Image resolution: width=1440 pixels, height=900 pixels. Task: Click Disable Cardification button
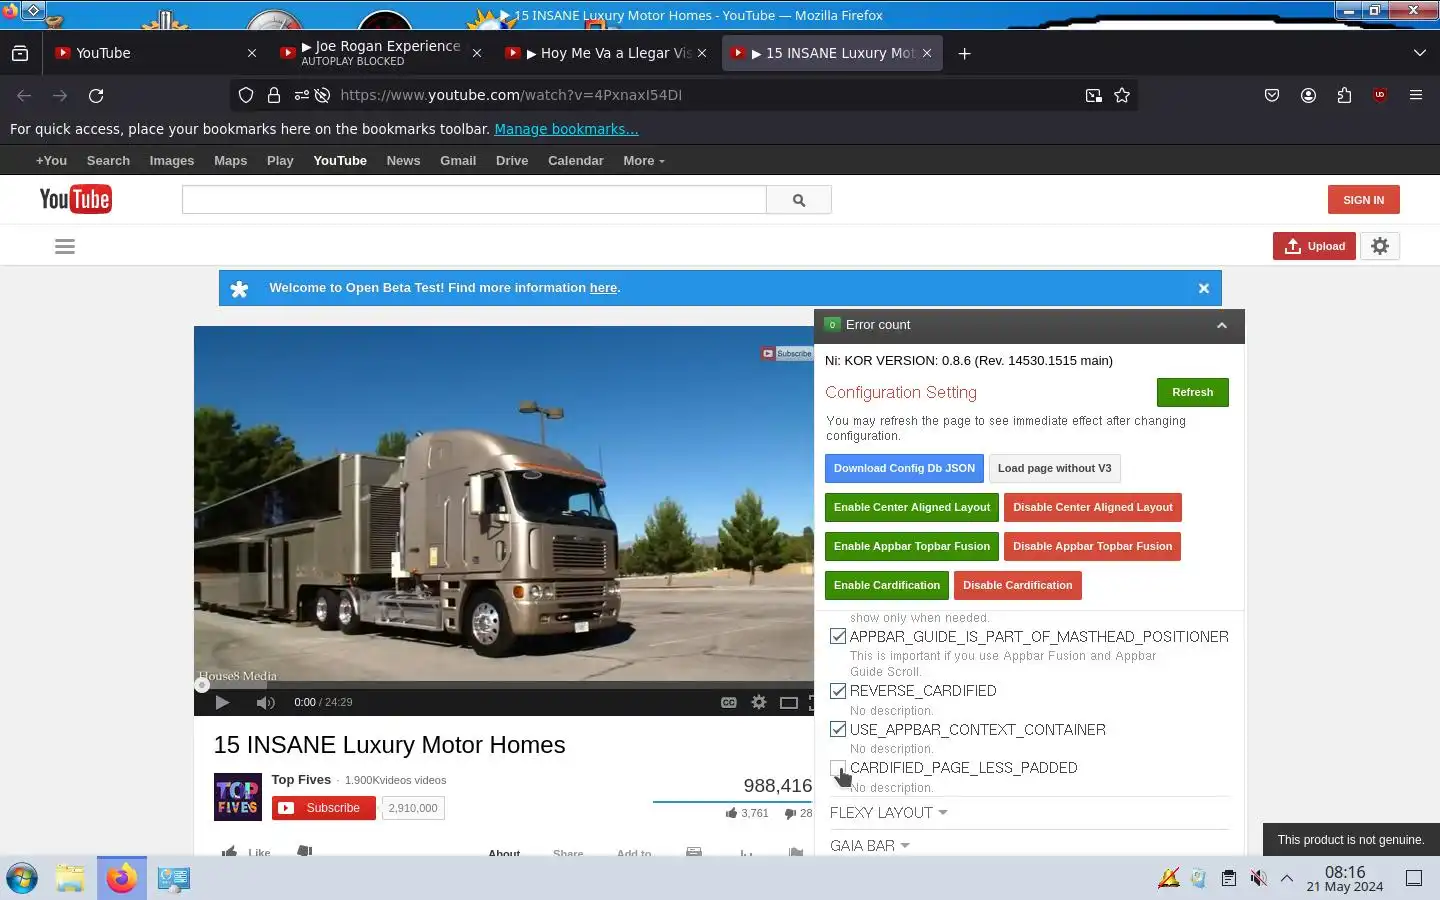(1017, 585)
